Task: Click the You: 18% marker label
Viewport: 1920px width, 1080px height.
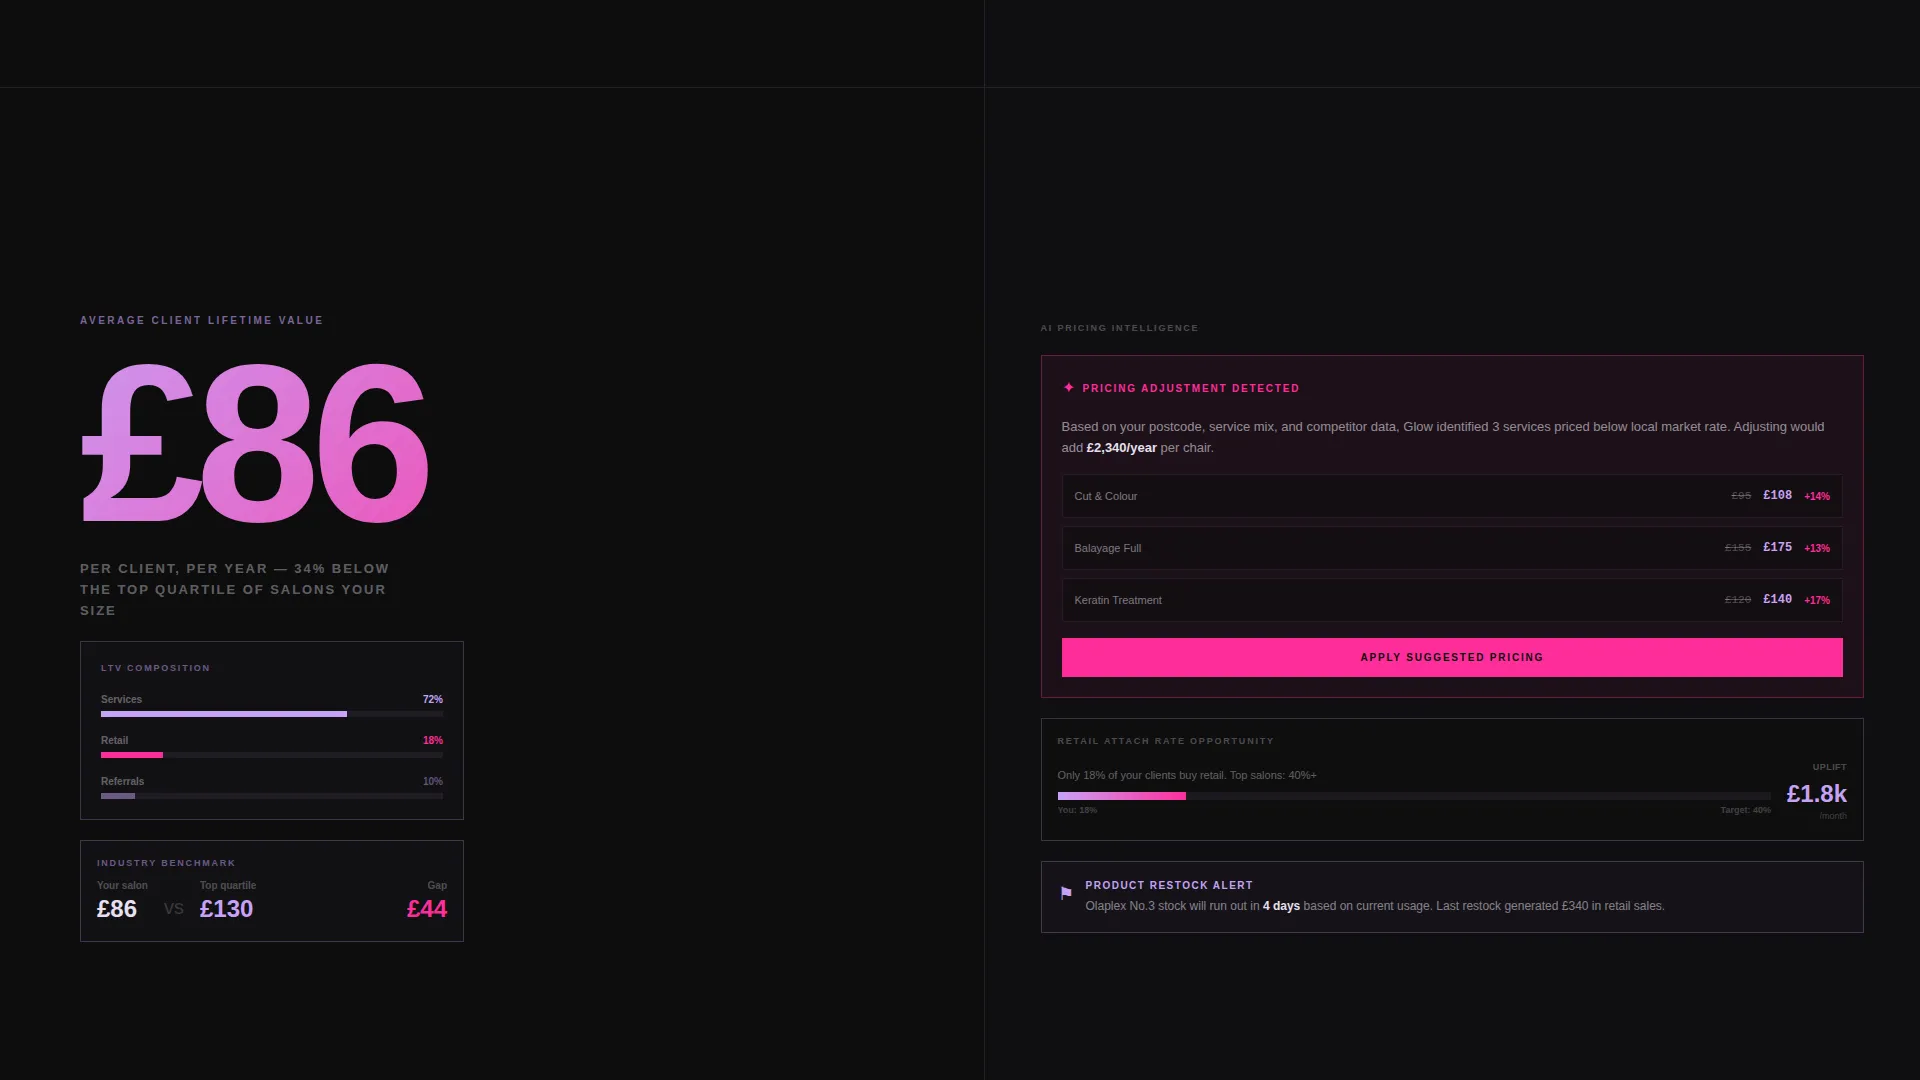Action: pos(1077,810)
